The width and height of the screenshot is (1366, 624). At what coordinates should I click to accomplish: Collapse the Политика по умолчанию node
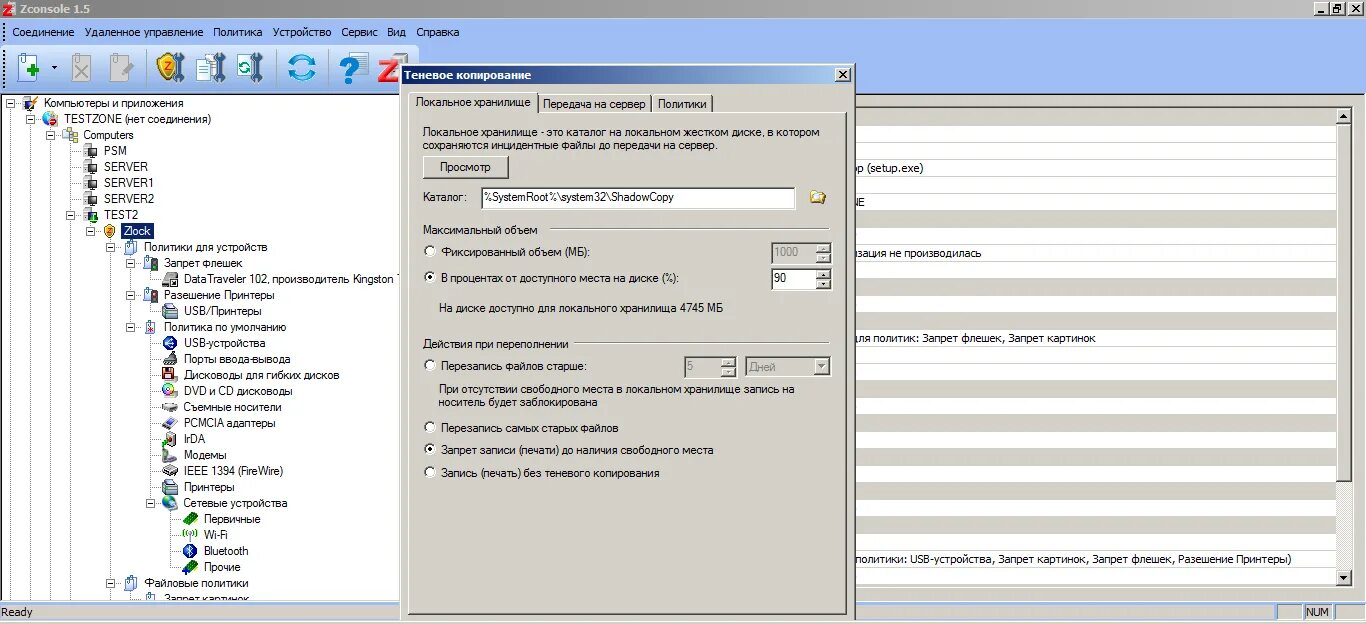(131, 327)
